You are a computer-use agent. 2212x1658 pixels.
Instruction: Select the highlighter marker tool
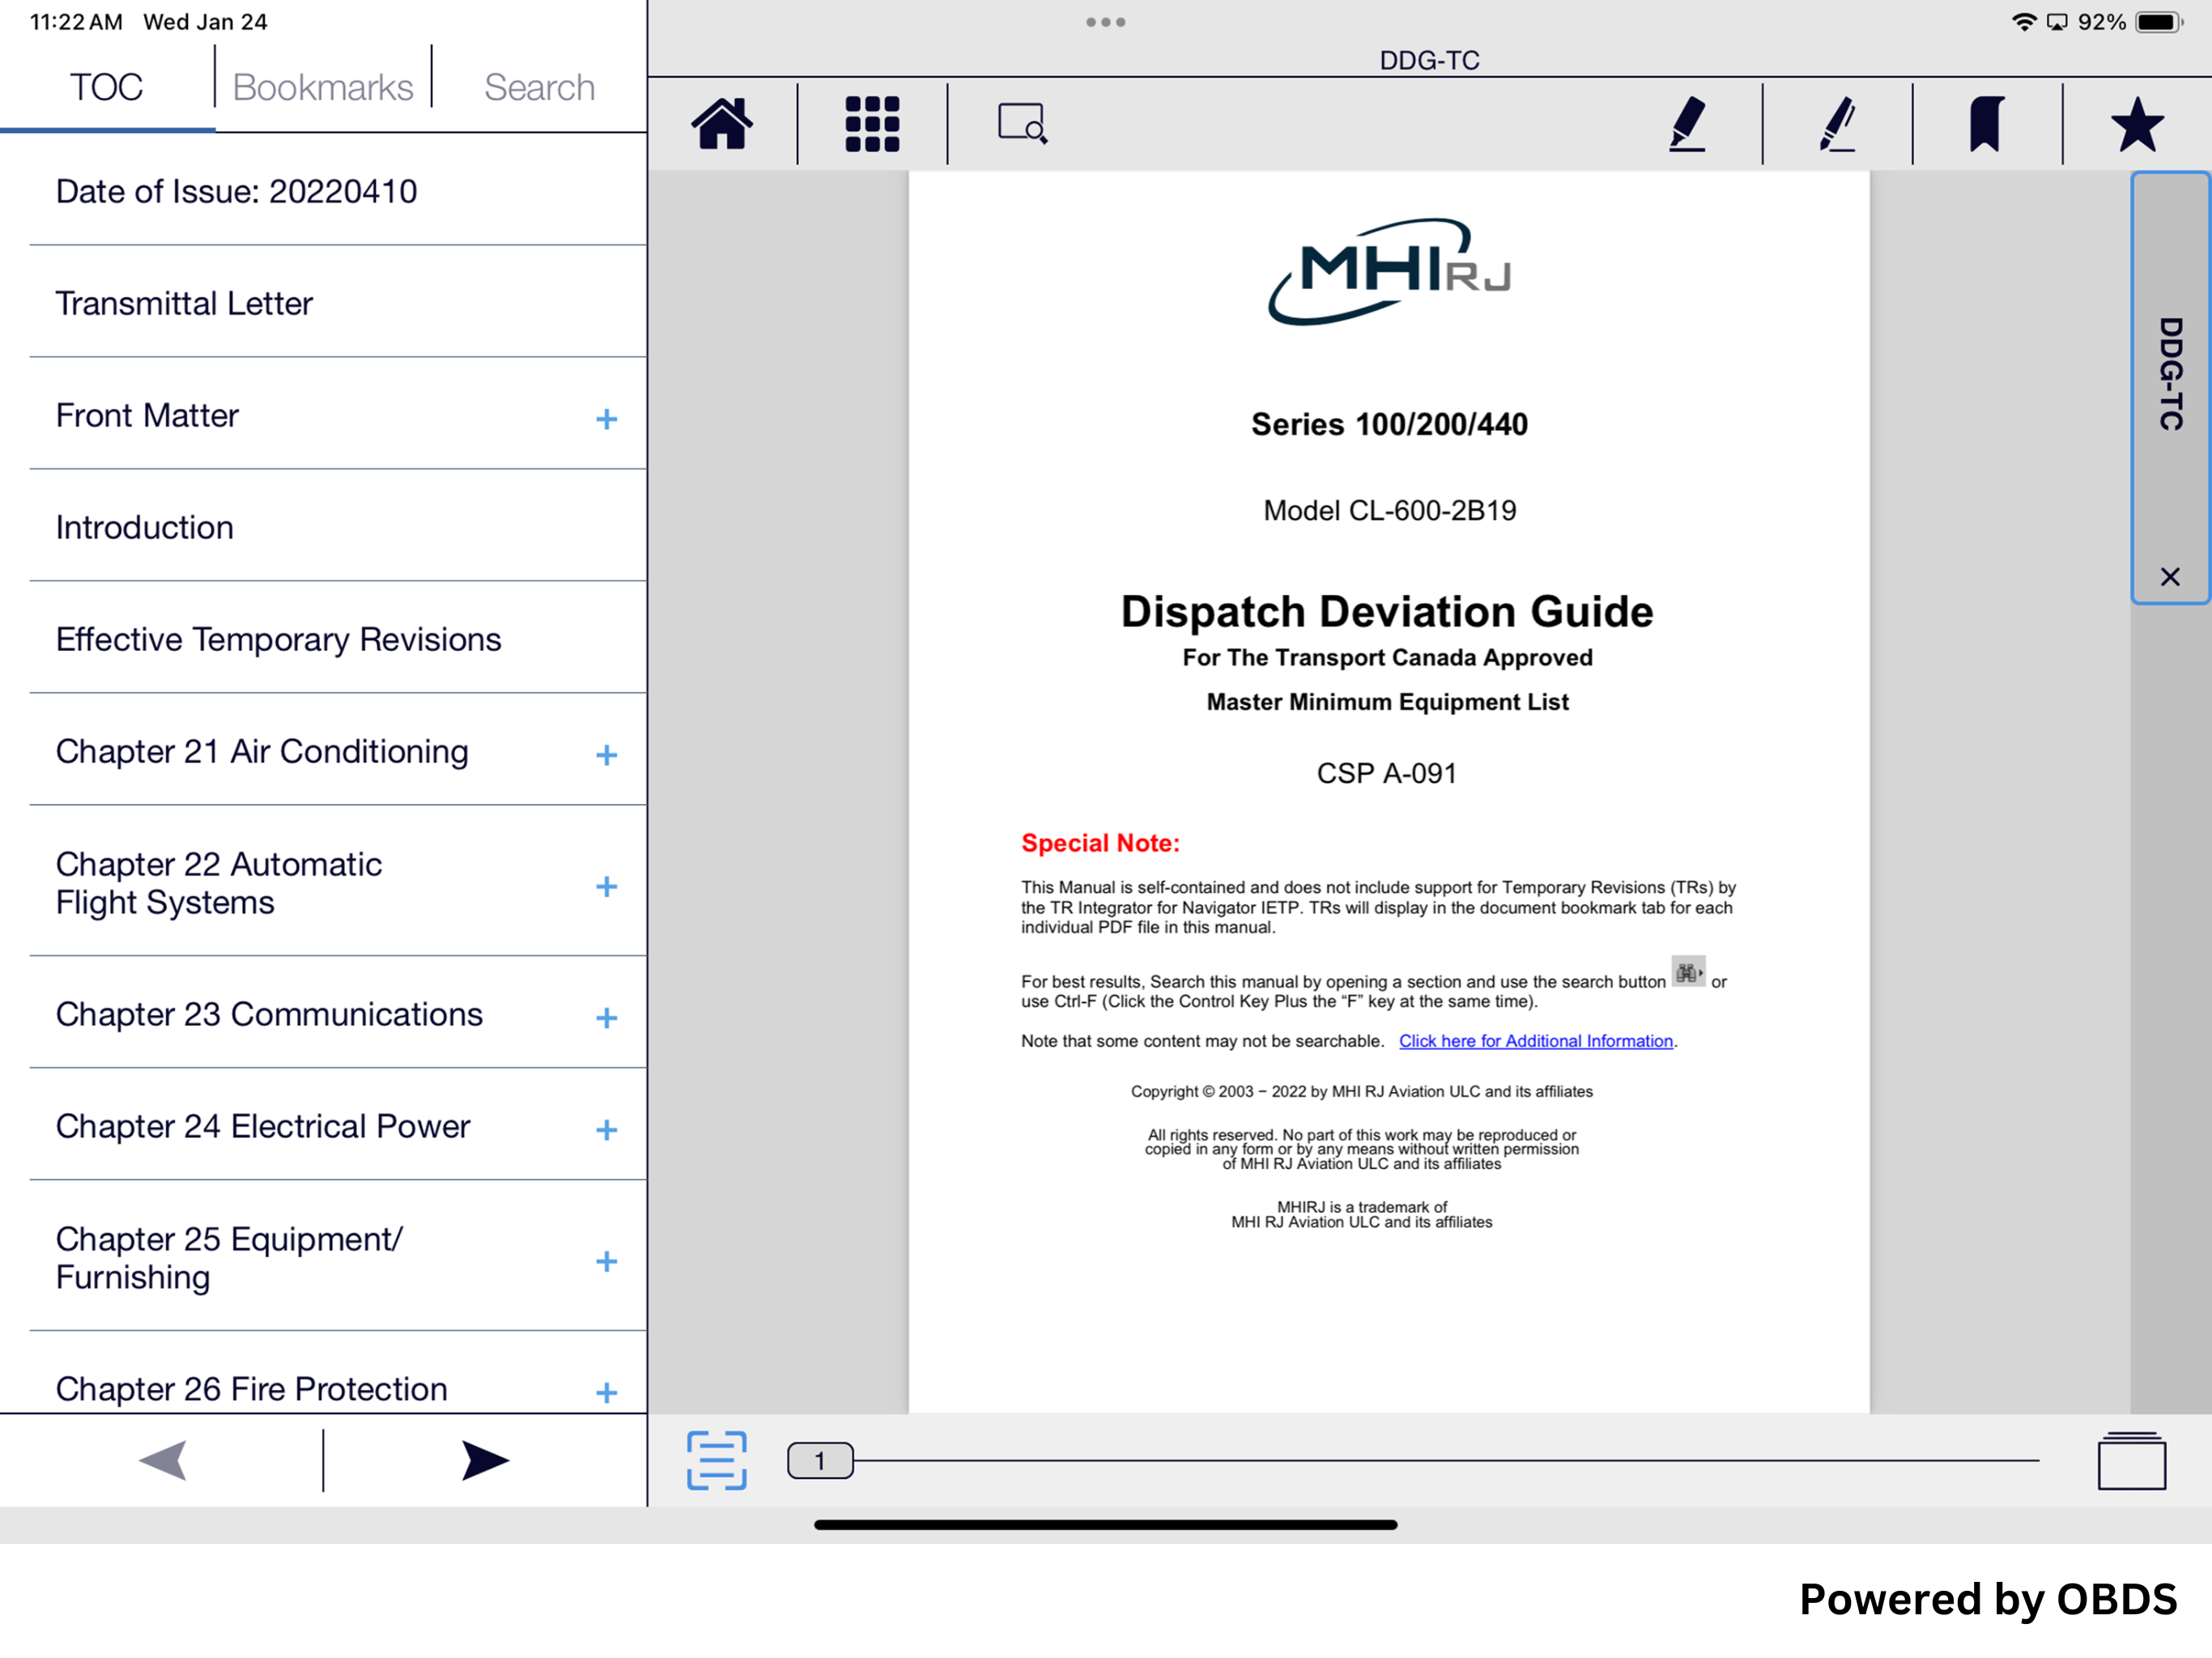(1687, 124)
